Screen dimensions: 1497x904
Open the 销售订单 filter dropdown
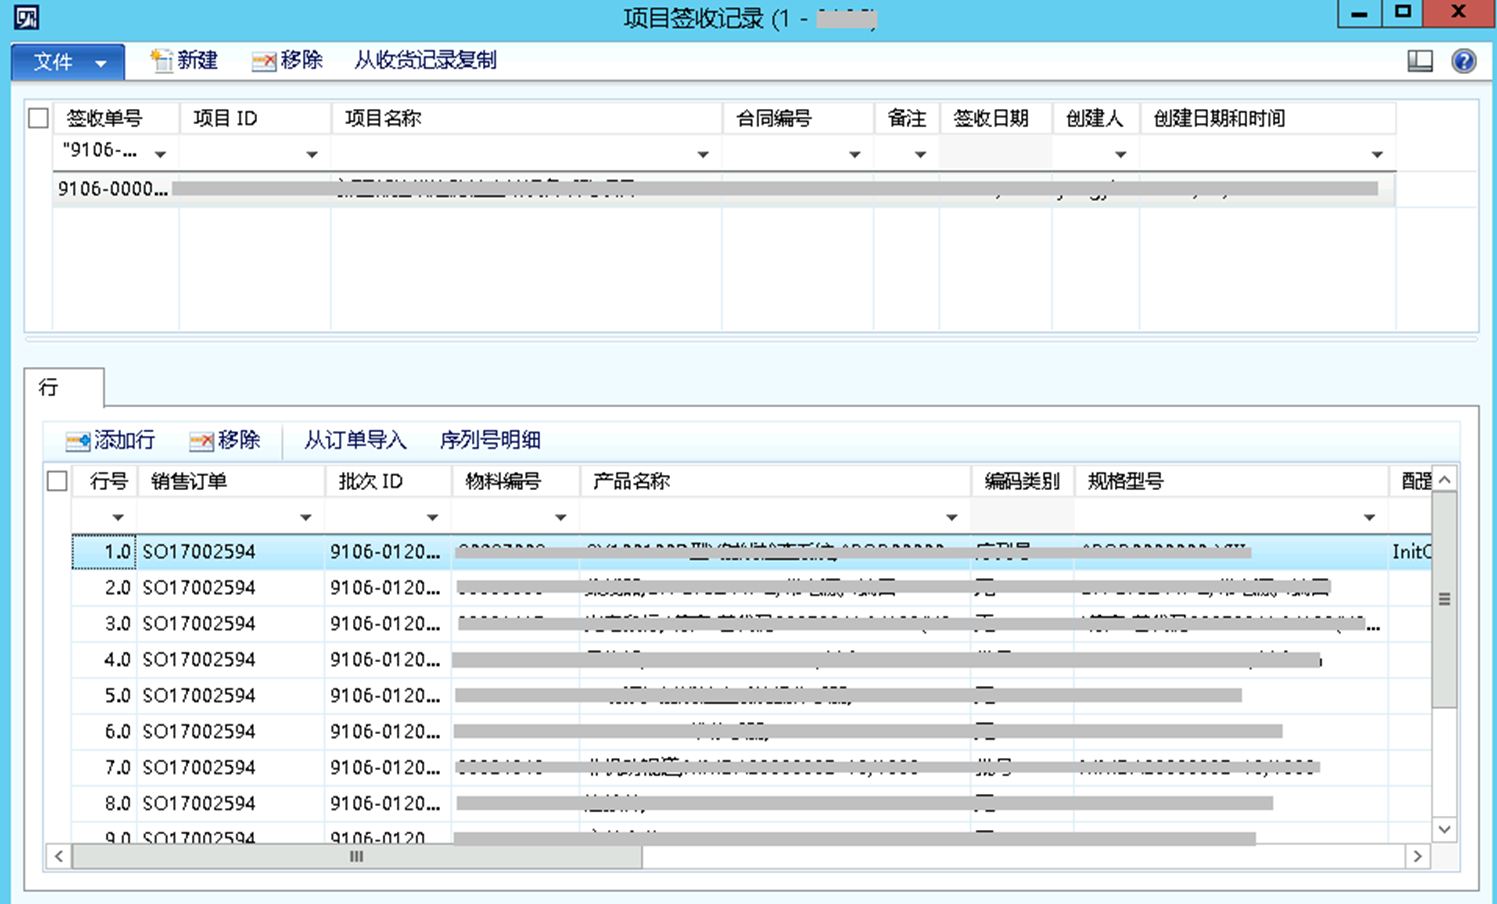click(306, 518)
